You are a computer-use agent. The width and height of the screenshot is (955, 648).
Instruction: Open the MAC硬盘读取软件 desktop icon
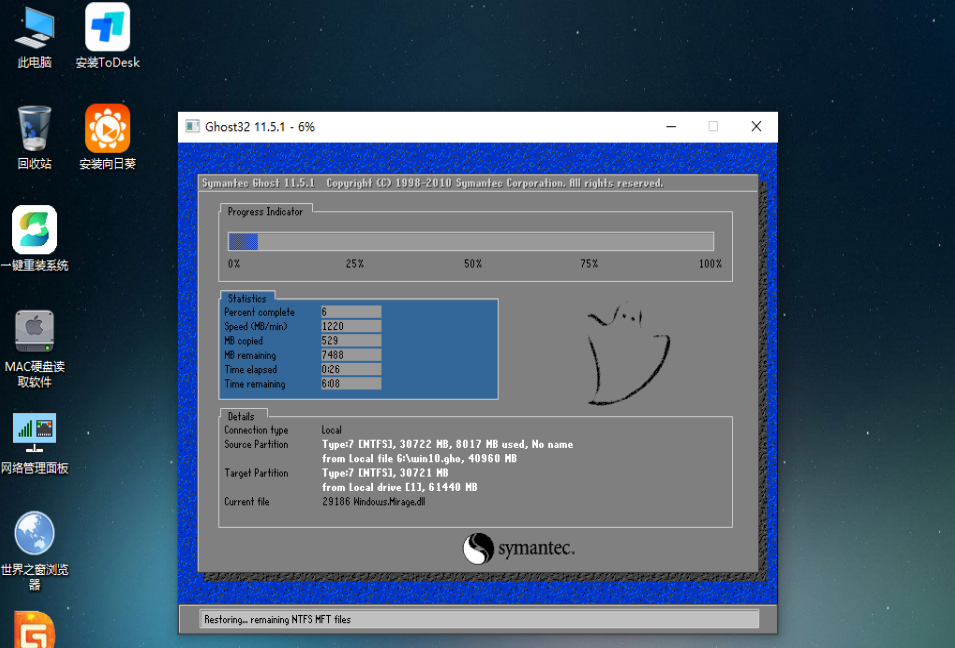tap(35, 348)
